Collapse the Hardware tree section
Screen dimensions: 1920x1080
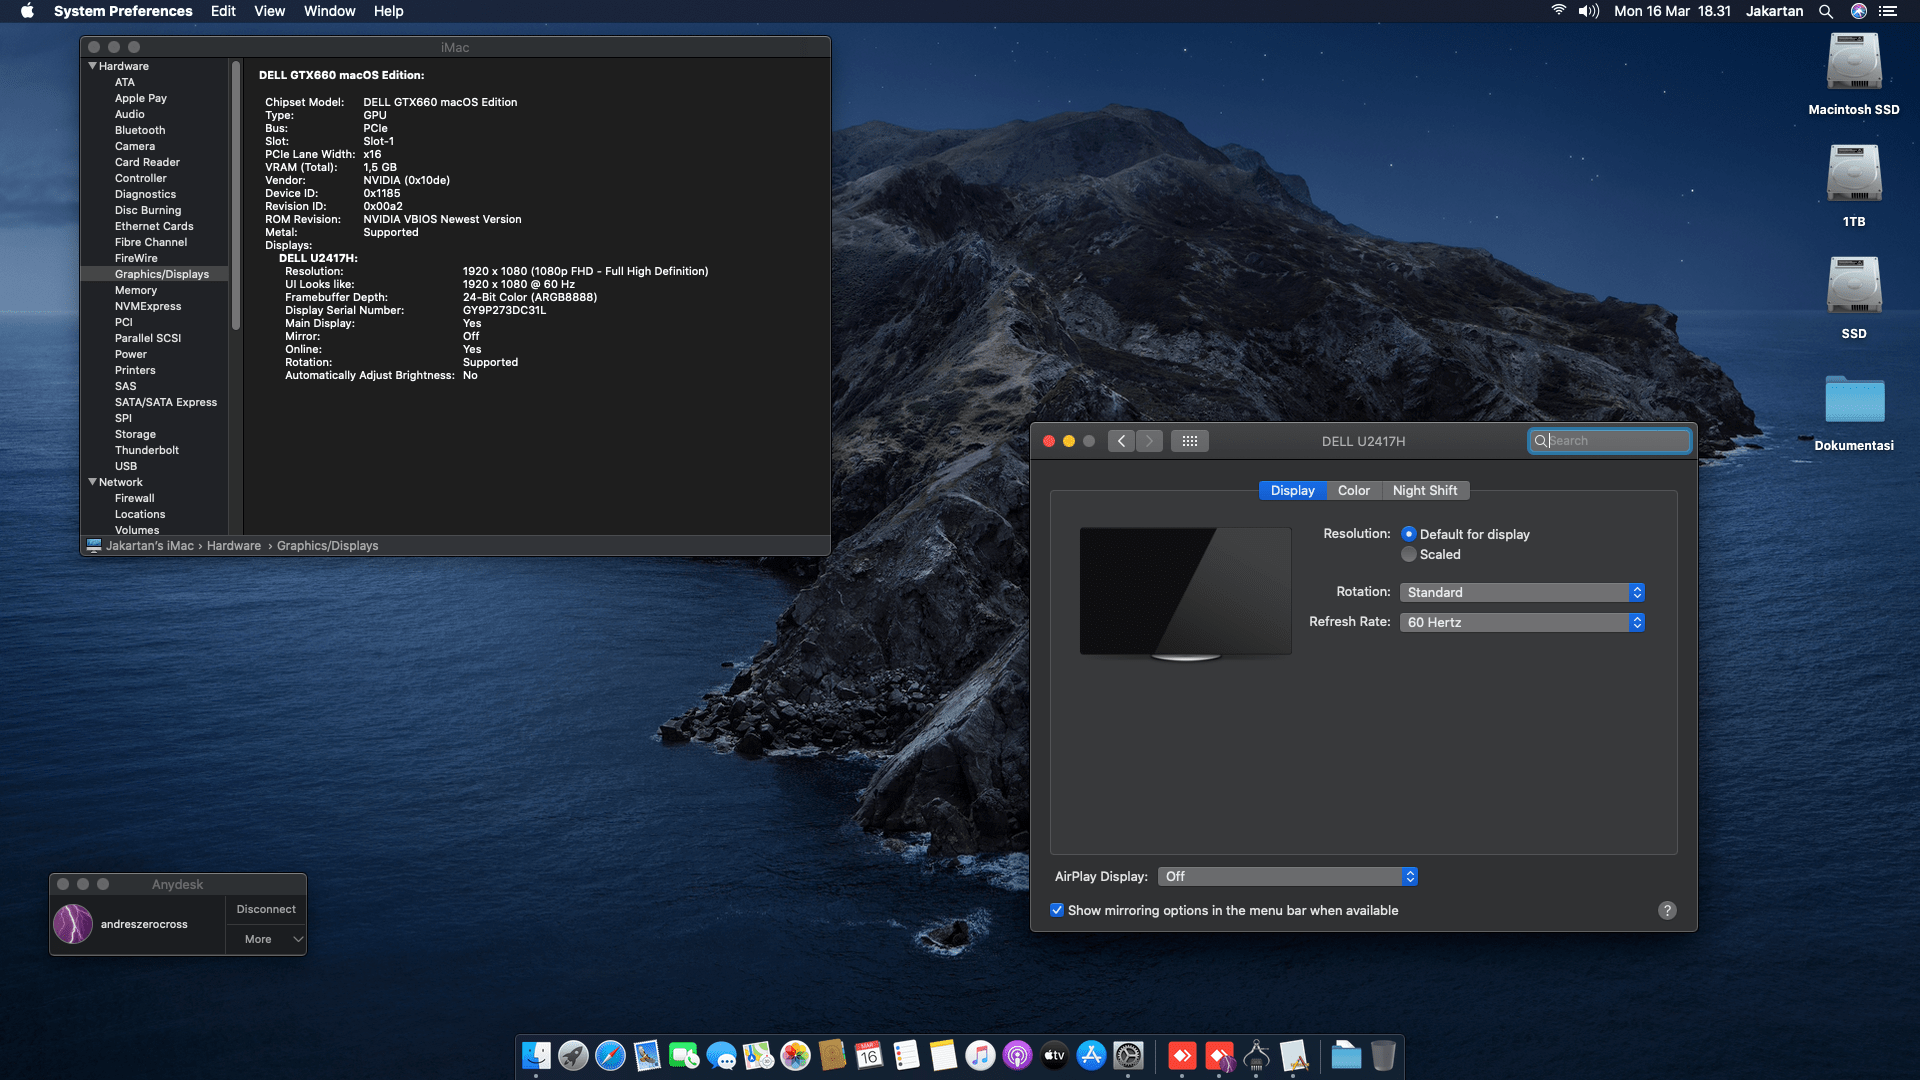(93, 66)
